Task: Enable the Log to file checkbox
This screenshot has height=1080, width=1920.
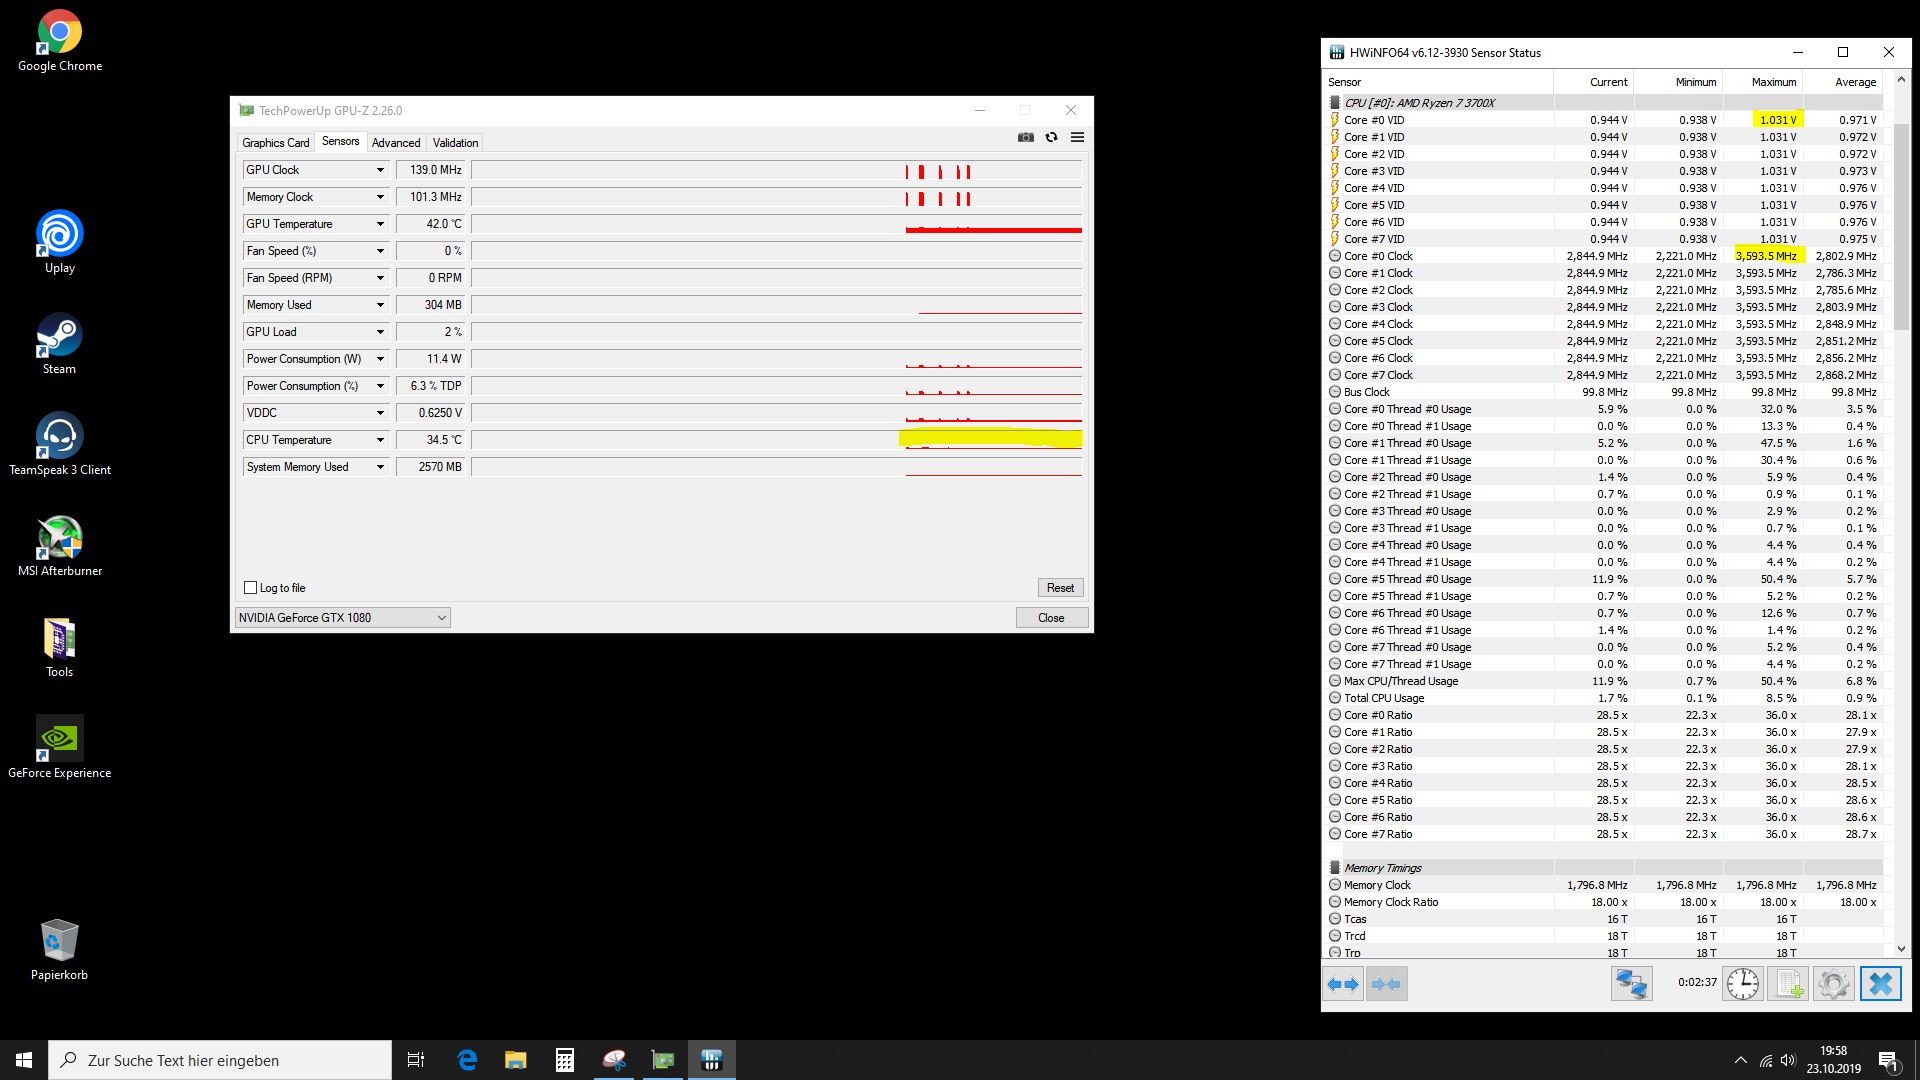Action: point(251,588)
